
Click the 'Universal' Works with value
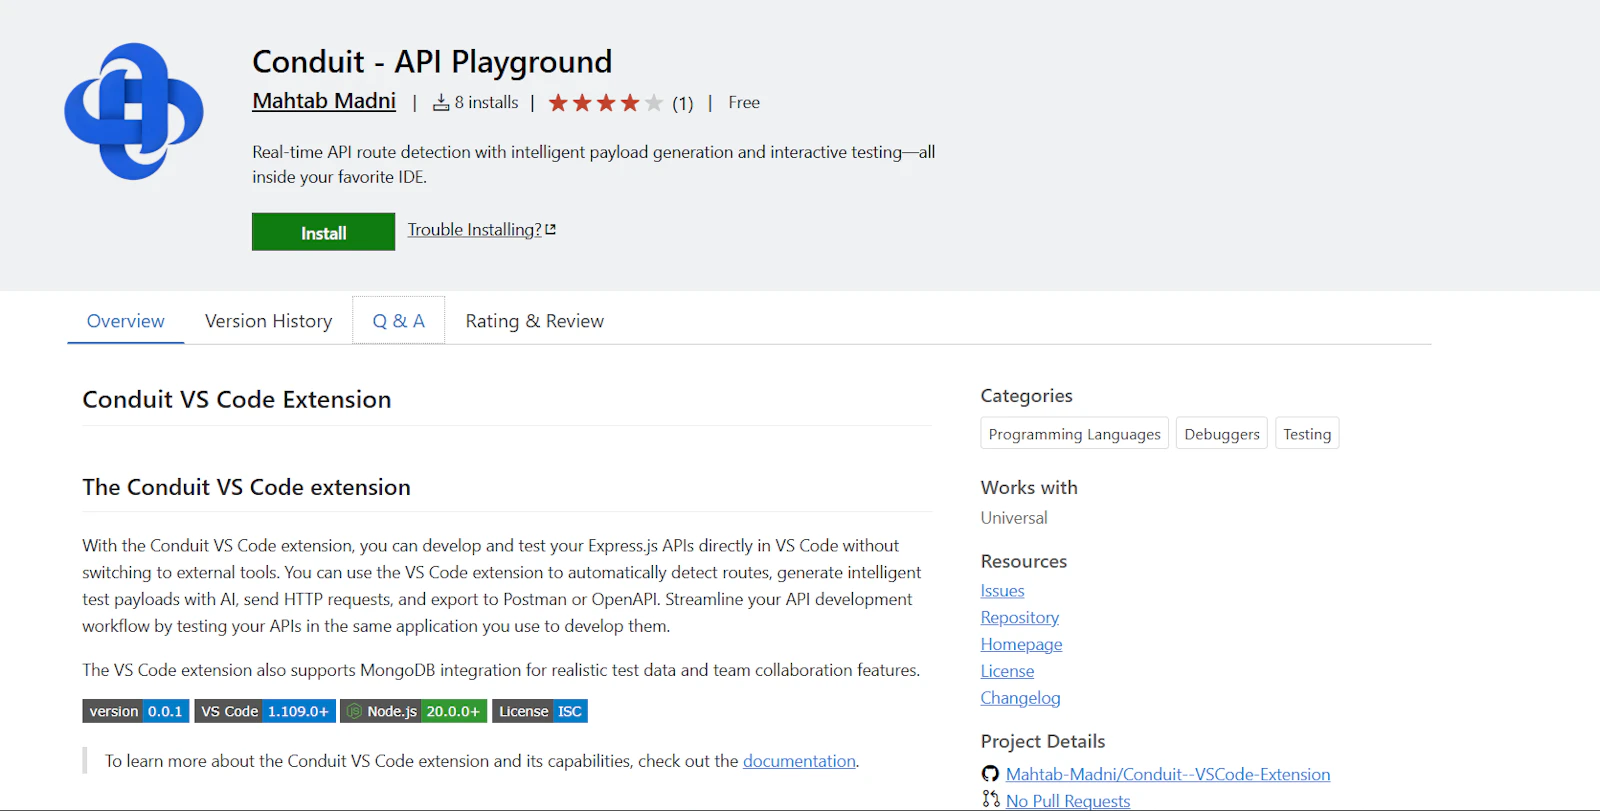point(1014,518)
